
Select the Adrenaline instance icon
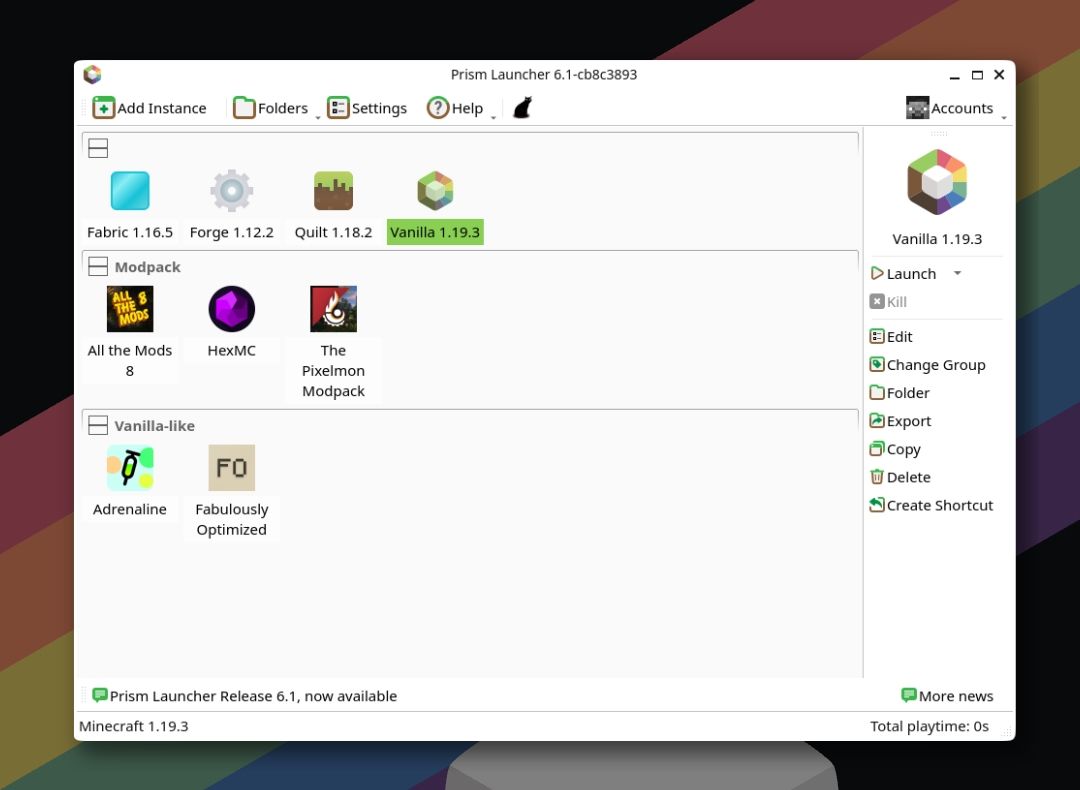[x=129, y=468]
